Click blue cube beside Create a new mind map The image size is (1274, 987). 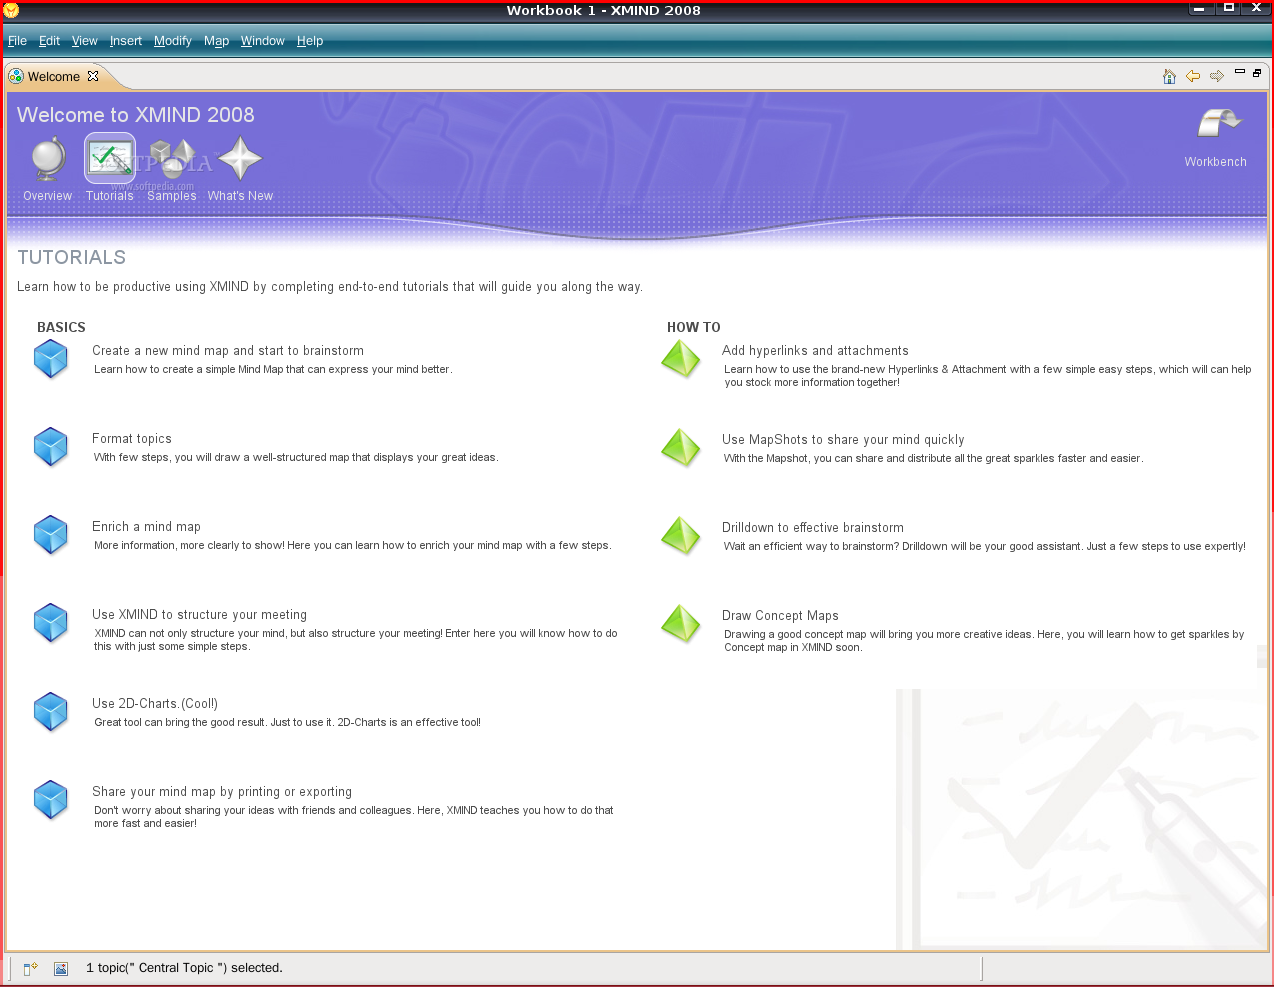click(50, 359)
